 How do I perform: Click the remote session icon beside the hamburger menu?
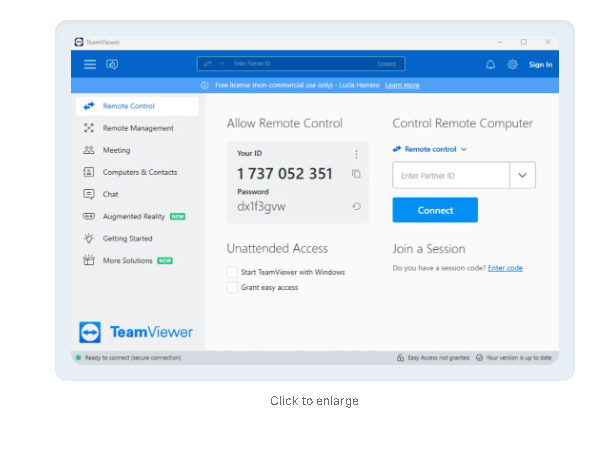(x=112, y=64)
